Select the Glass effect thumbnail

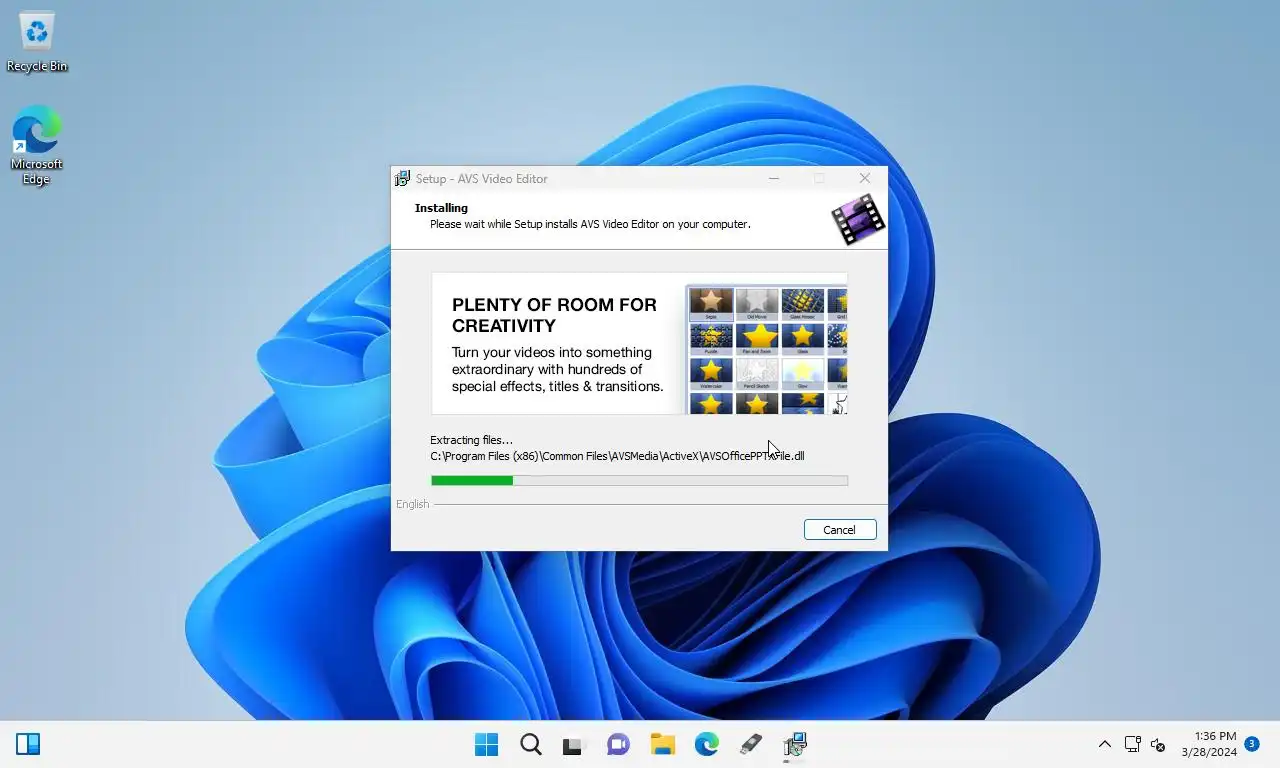coord(803,339)
